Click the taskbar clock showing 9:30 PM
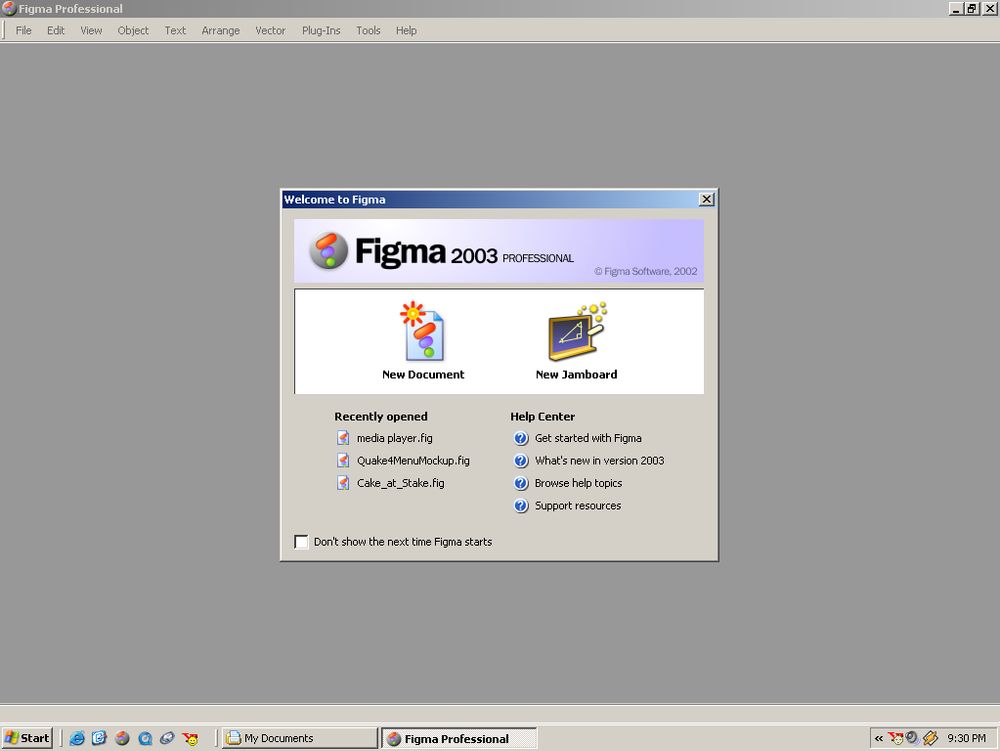This screenshot has height=751, width=1000. pyautogui.click(x=966, y=738)
